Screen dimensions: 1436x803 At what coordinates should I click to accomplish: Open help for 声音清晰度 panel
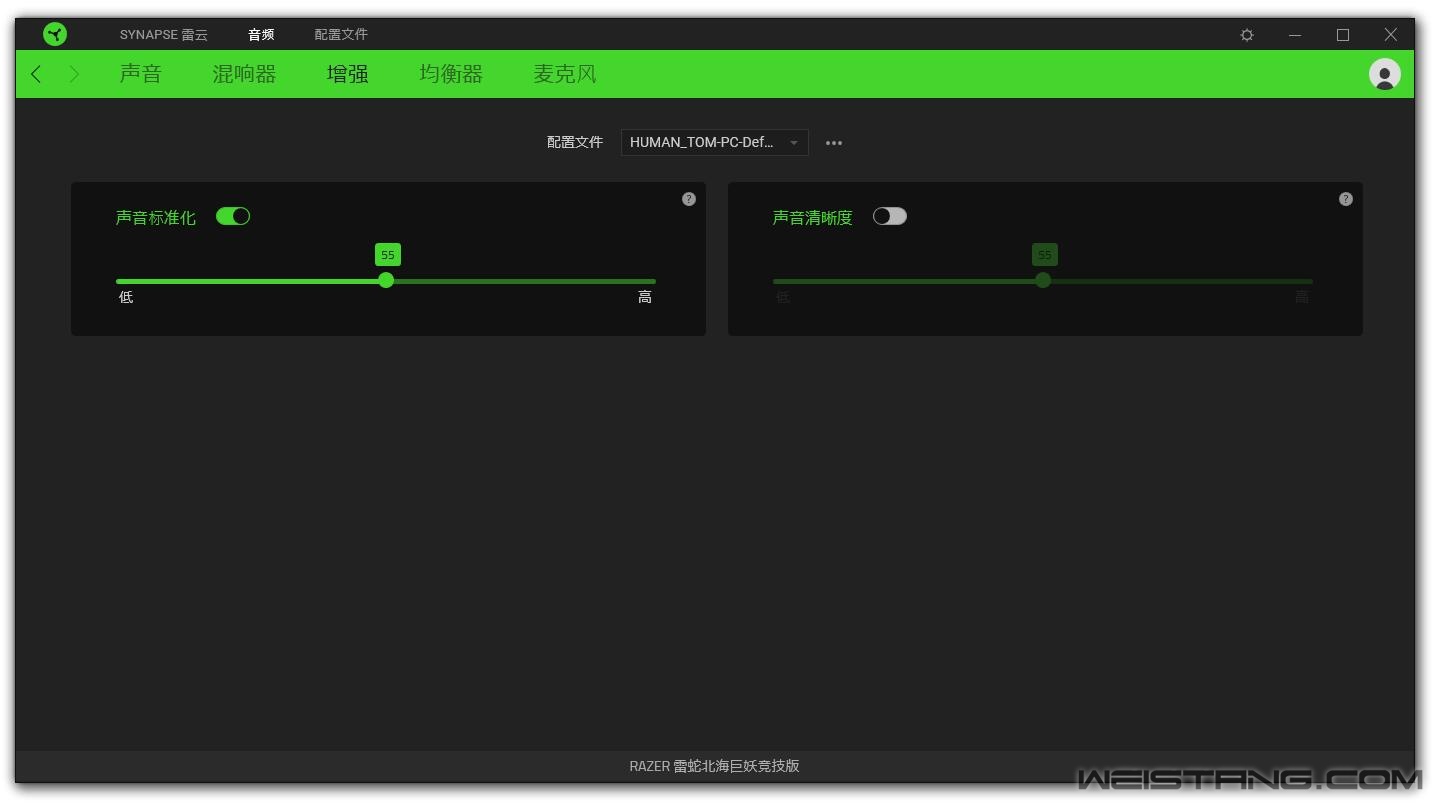click(x=1345, y=199)
